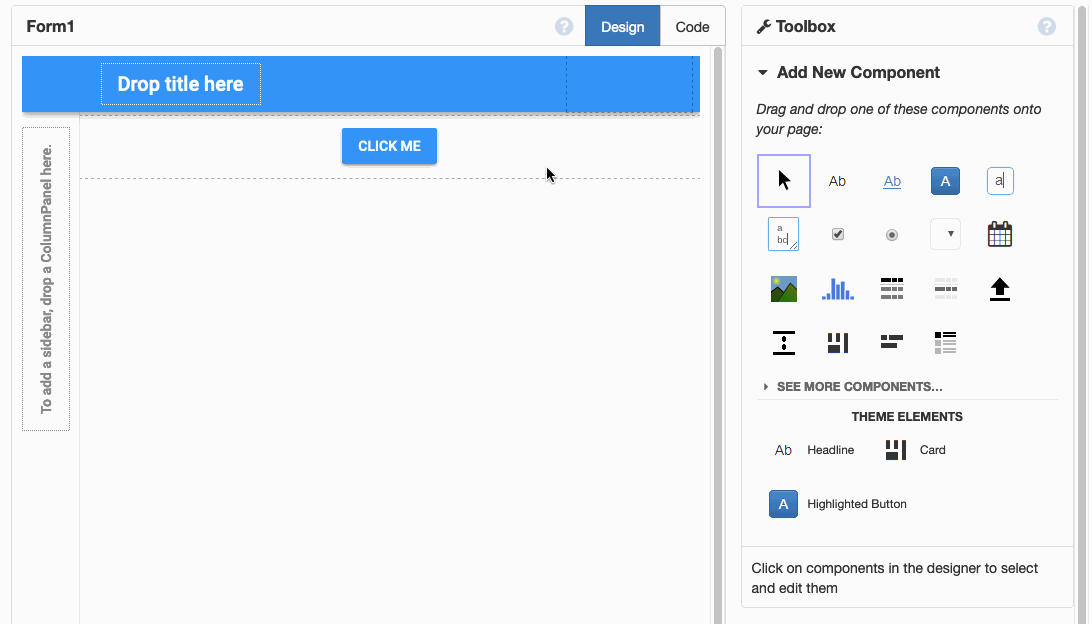Select the multi-line TextArea component icon

click(x=784, y=235)
